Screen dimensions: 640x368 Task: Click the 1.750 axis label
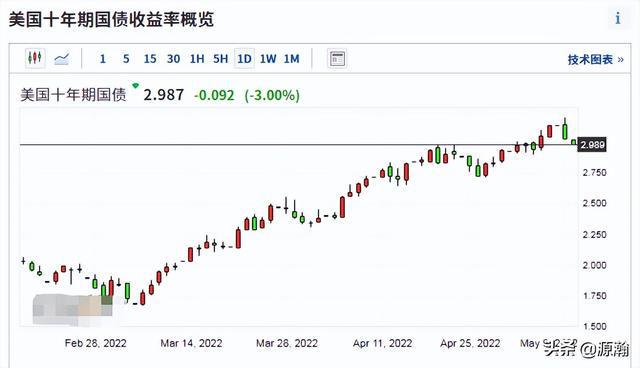click(x=595, y=296)
